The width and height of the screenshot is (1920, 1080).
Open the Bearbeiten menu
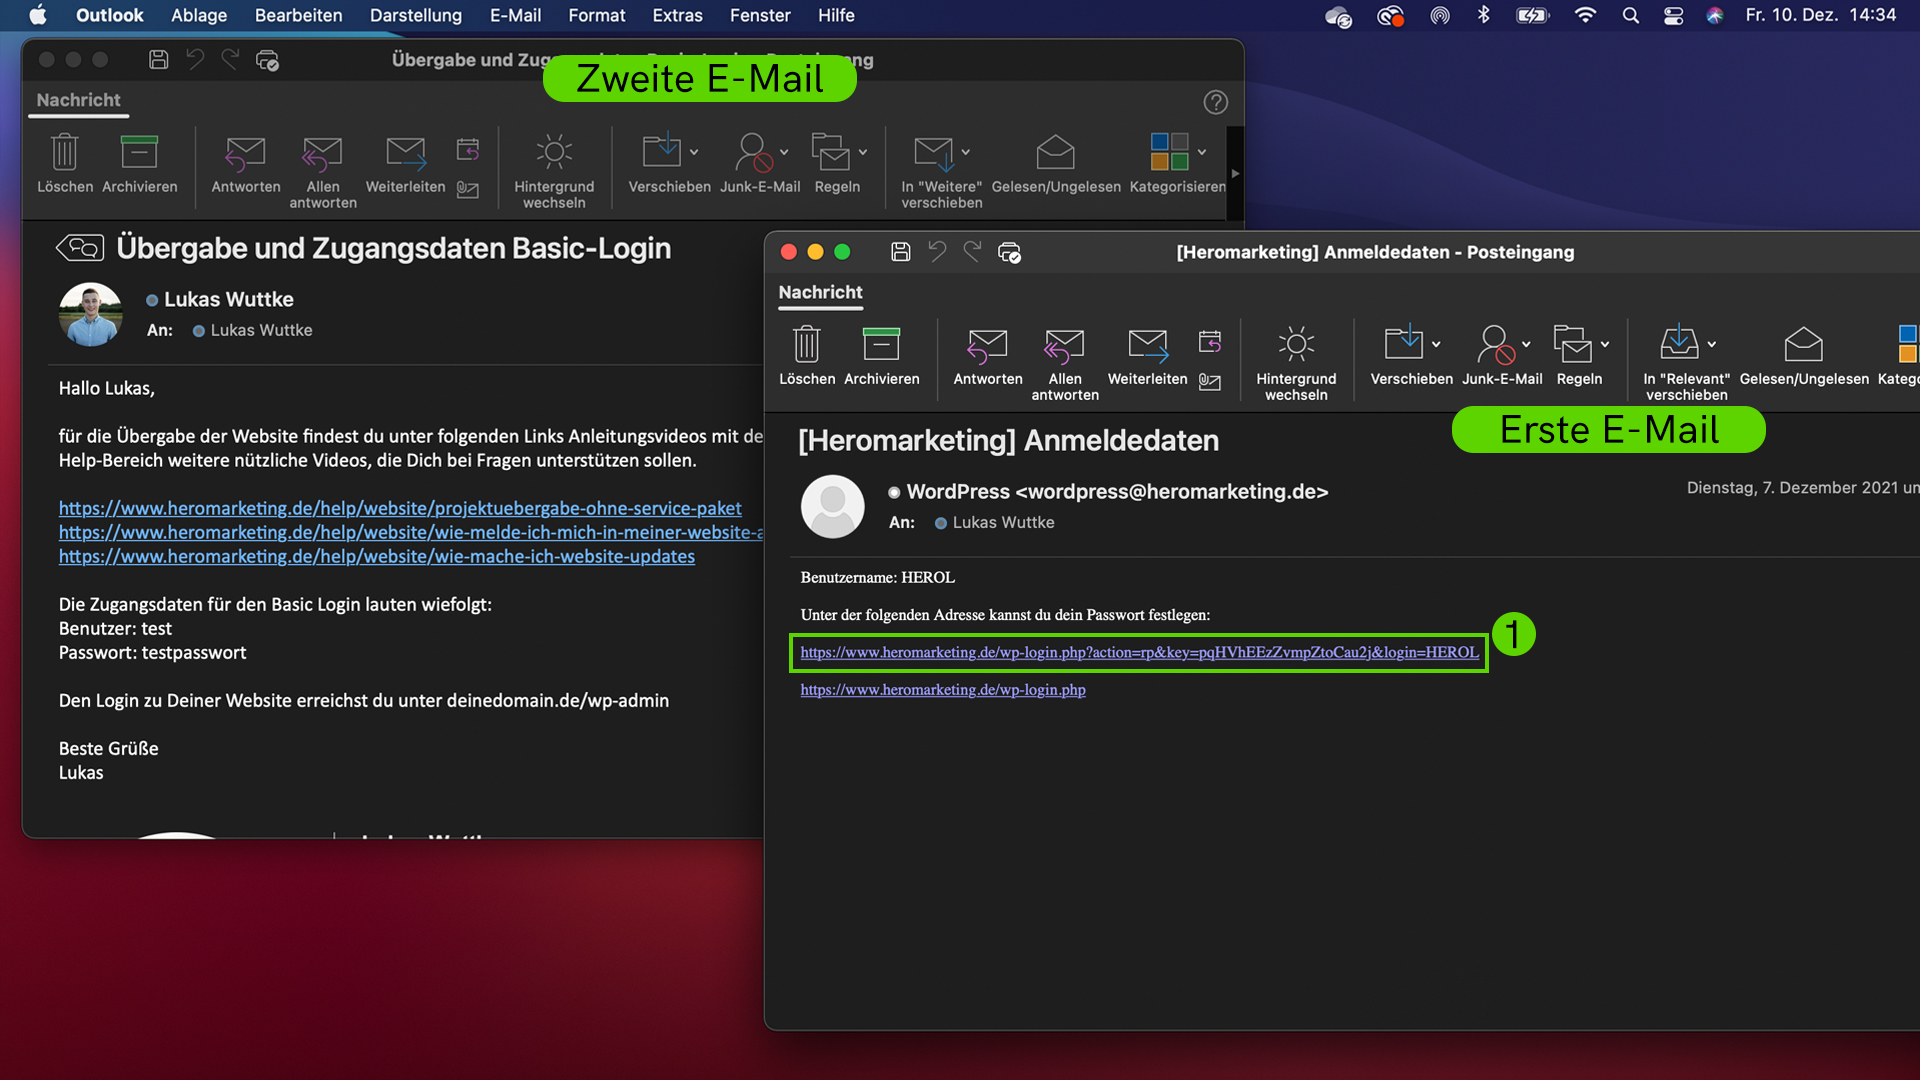tap(298, 15)
